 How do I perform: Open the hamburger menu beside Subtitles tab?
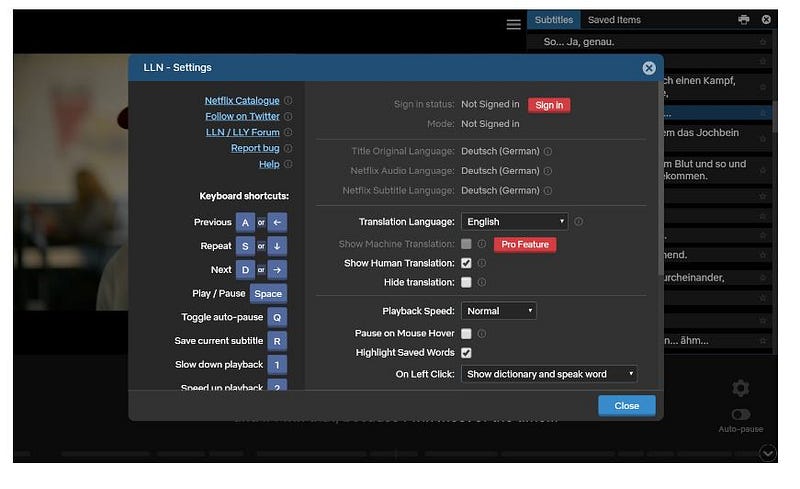click(514, 24)
